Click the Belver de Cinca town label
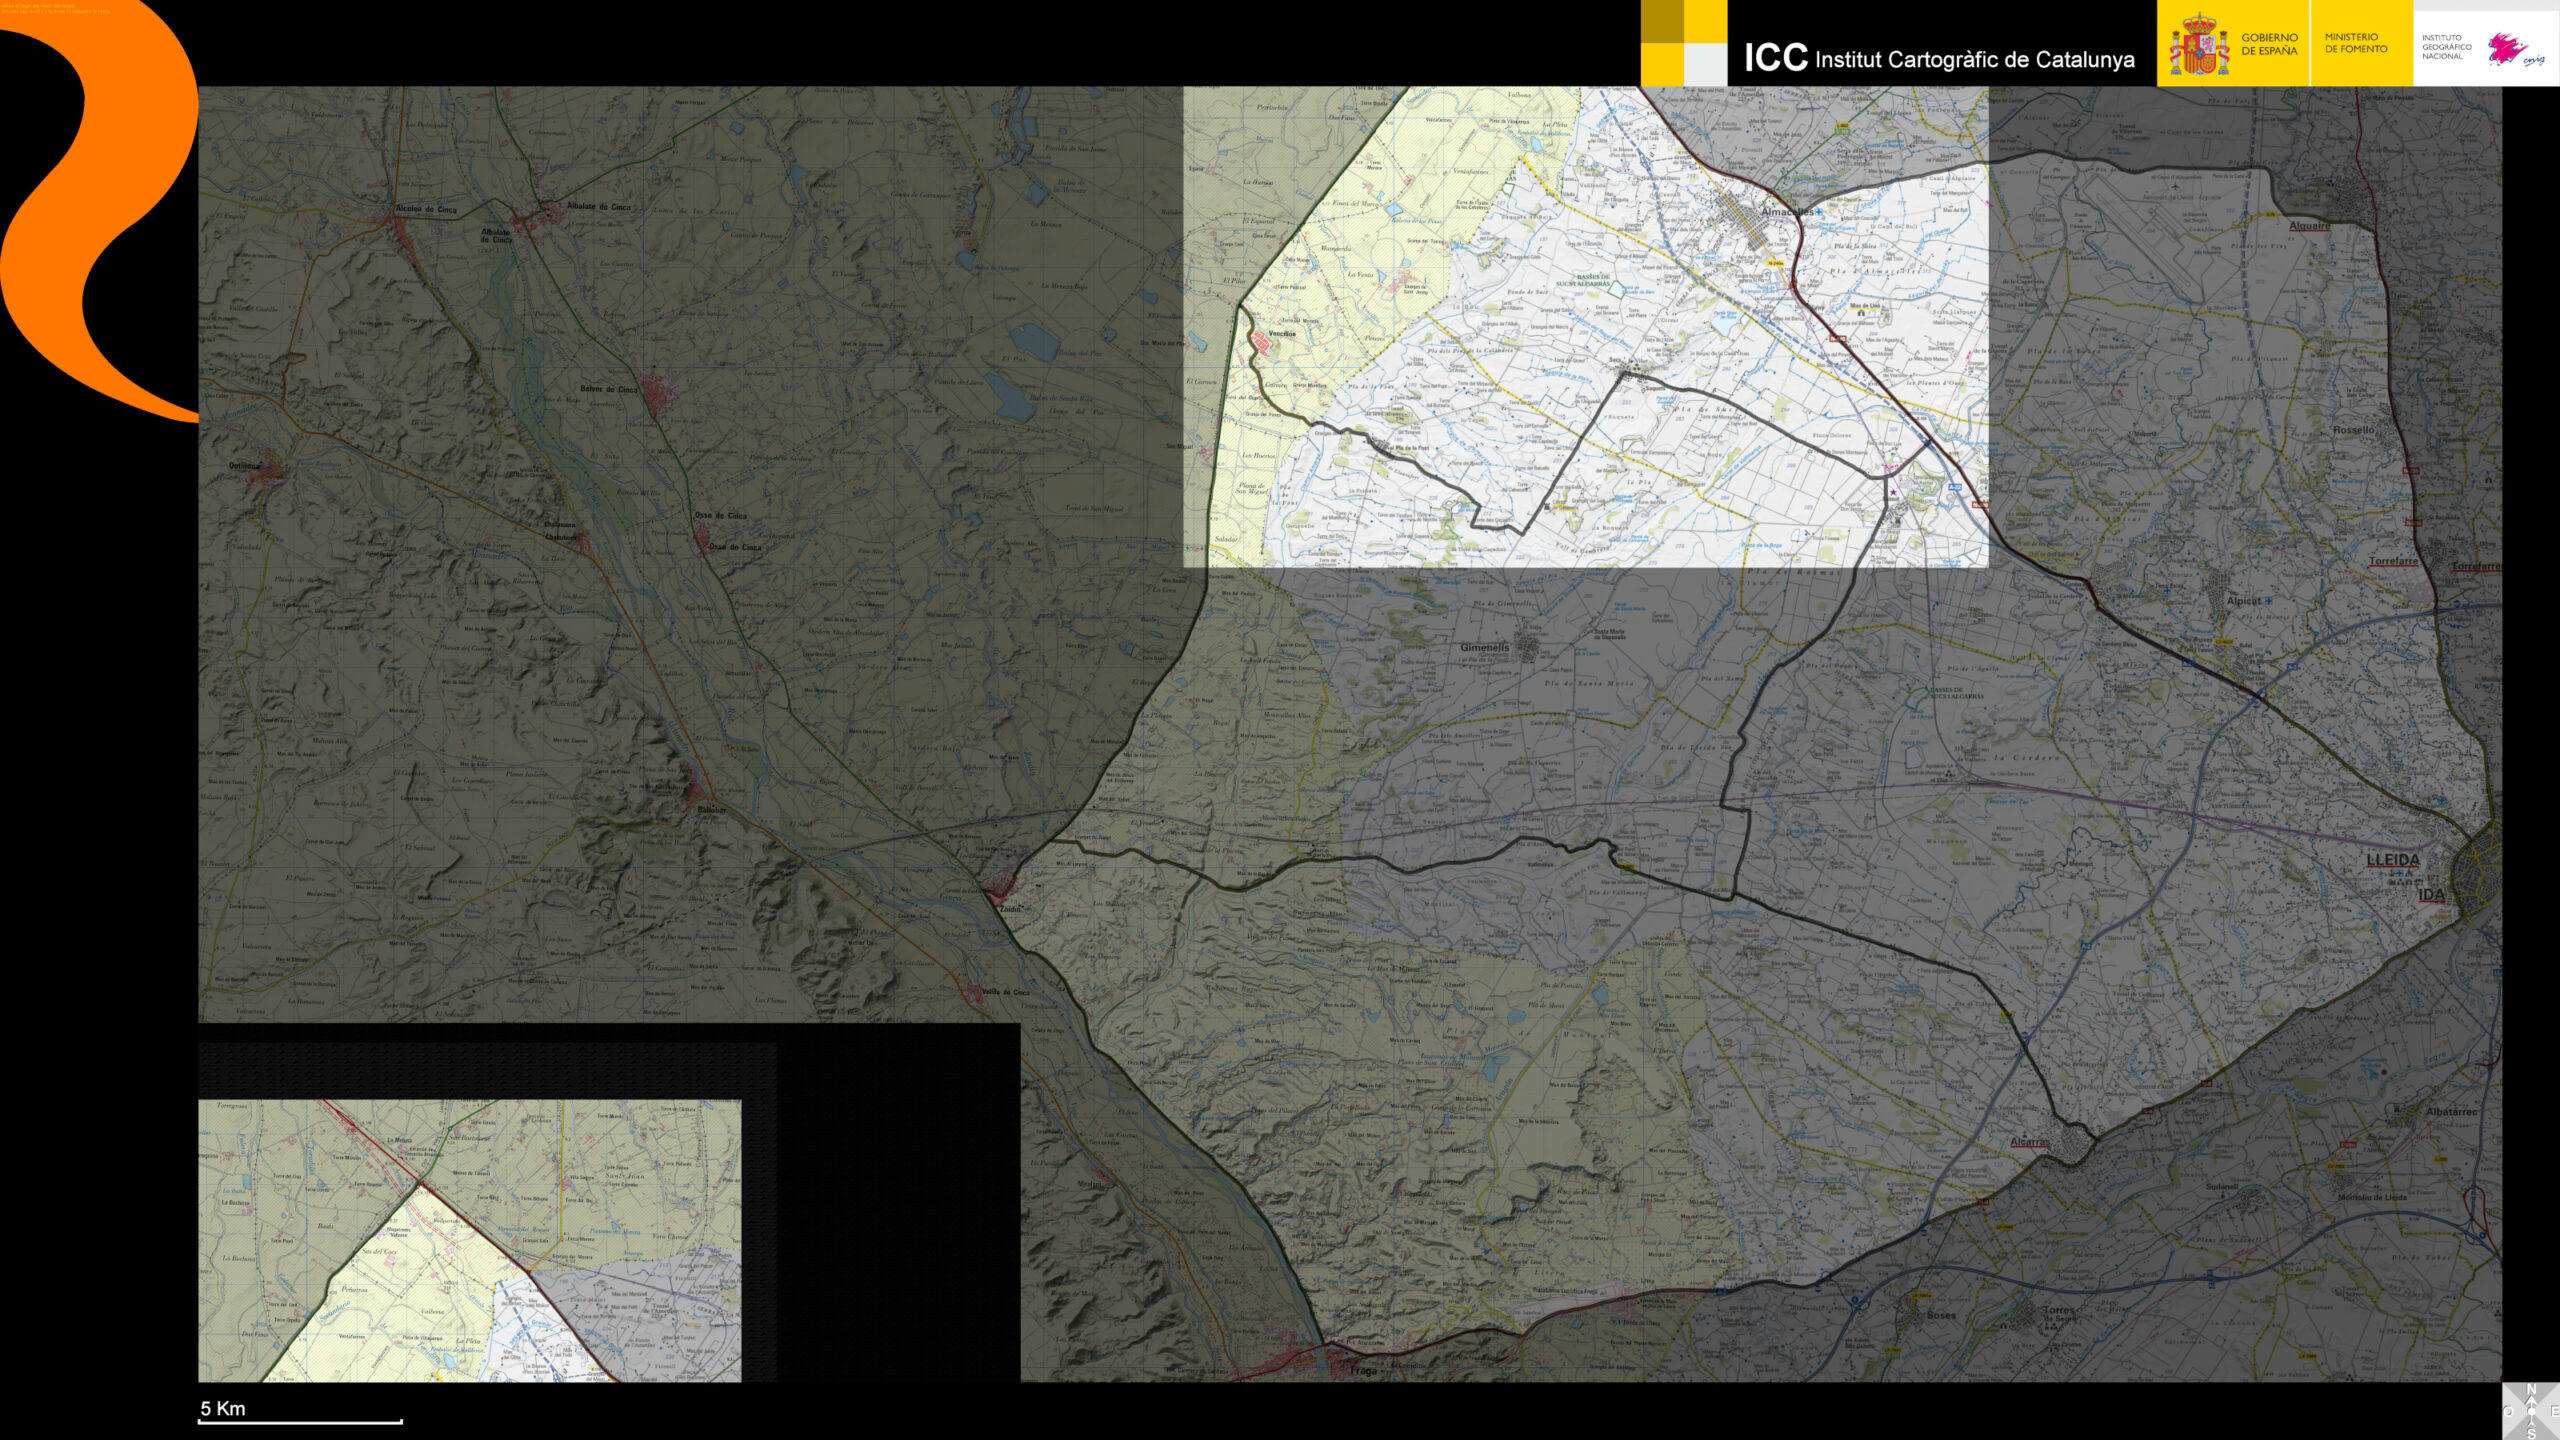 pyautogui.click(x=608, y=389)
